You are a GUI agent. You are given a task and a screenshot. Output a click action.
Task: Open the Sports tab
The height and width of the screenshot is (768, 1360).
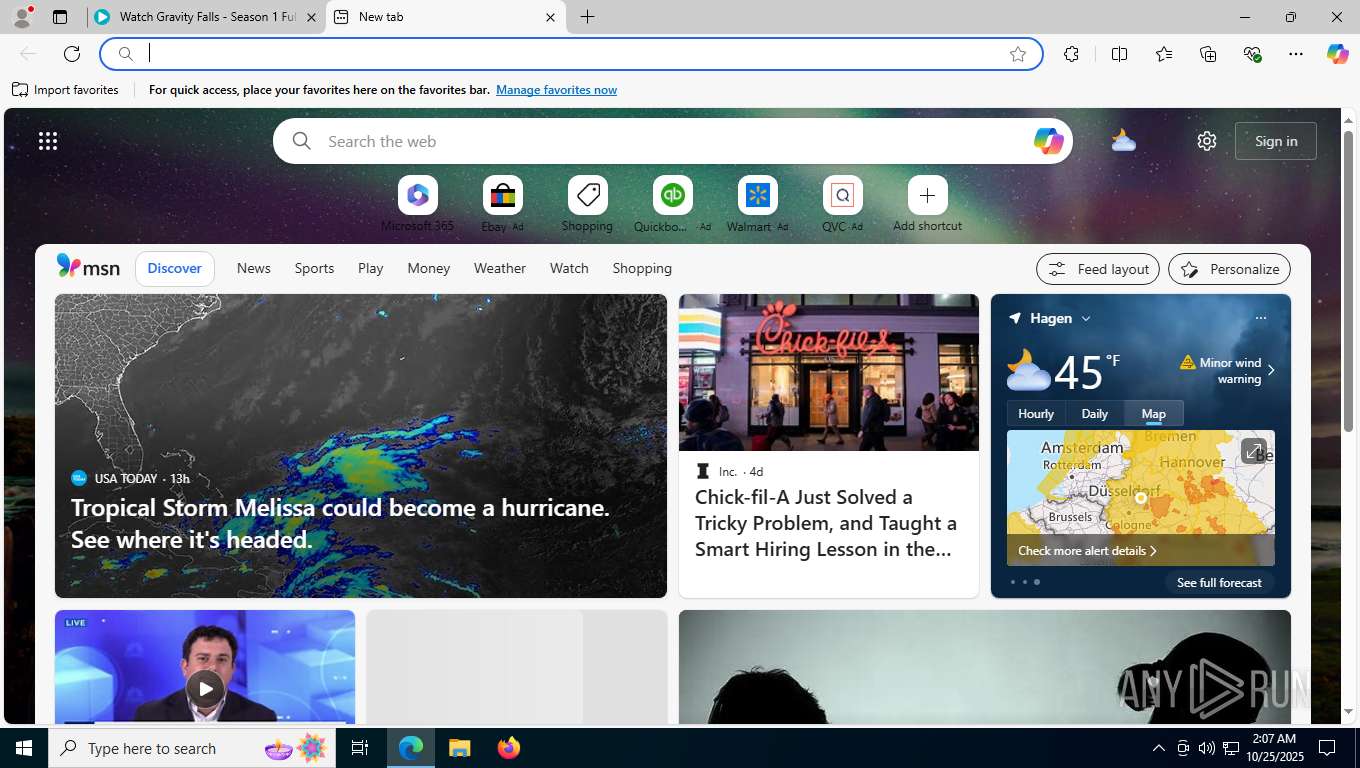click(314, 268)
